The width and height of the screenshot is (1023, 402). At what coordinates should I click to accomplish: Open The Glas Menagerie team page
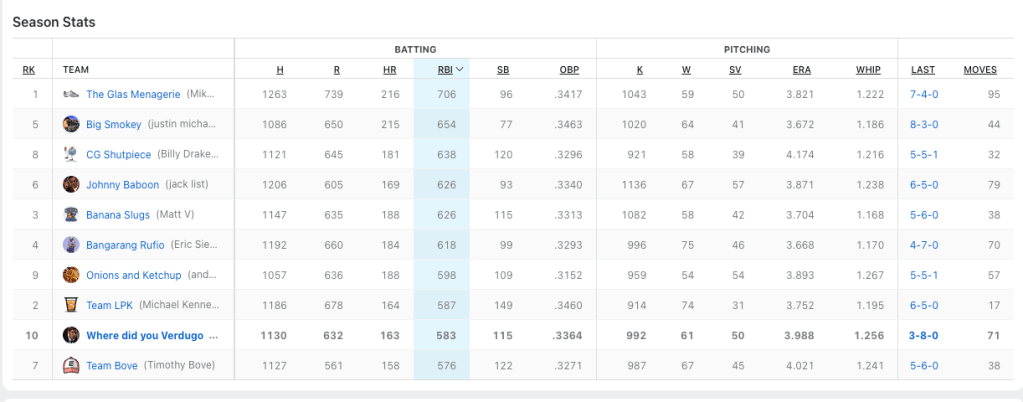133,94
